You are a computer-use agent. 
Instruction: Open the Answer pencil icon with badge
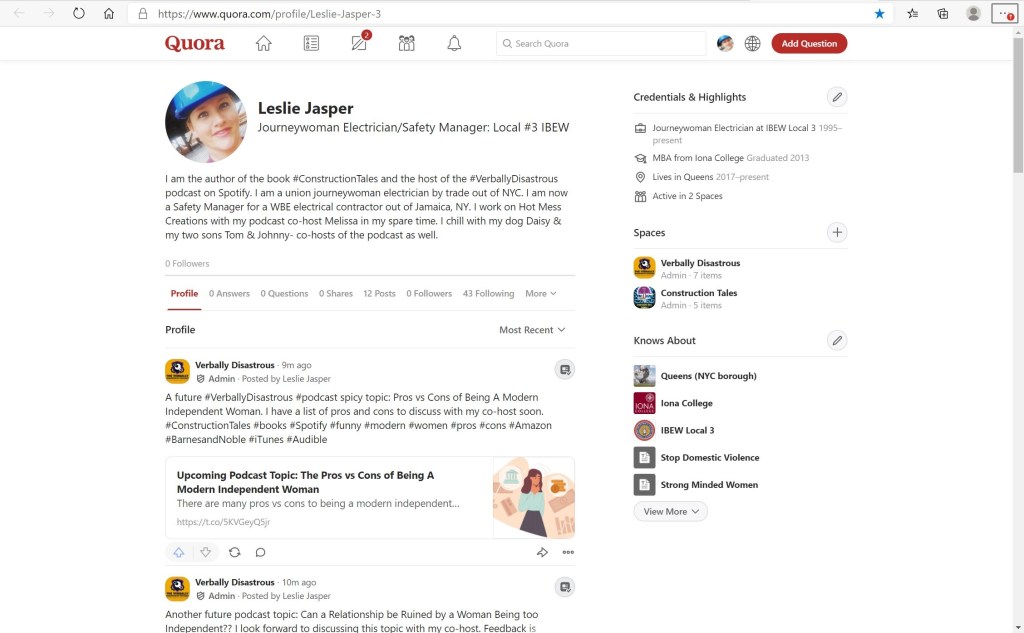pos(359,44)
